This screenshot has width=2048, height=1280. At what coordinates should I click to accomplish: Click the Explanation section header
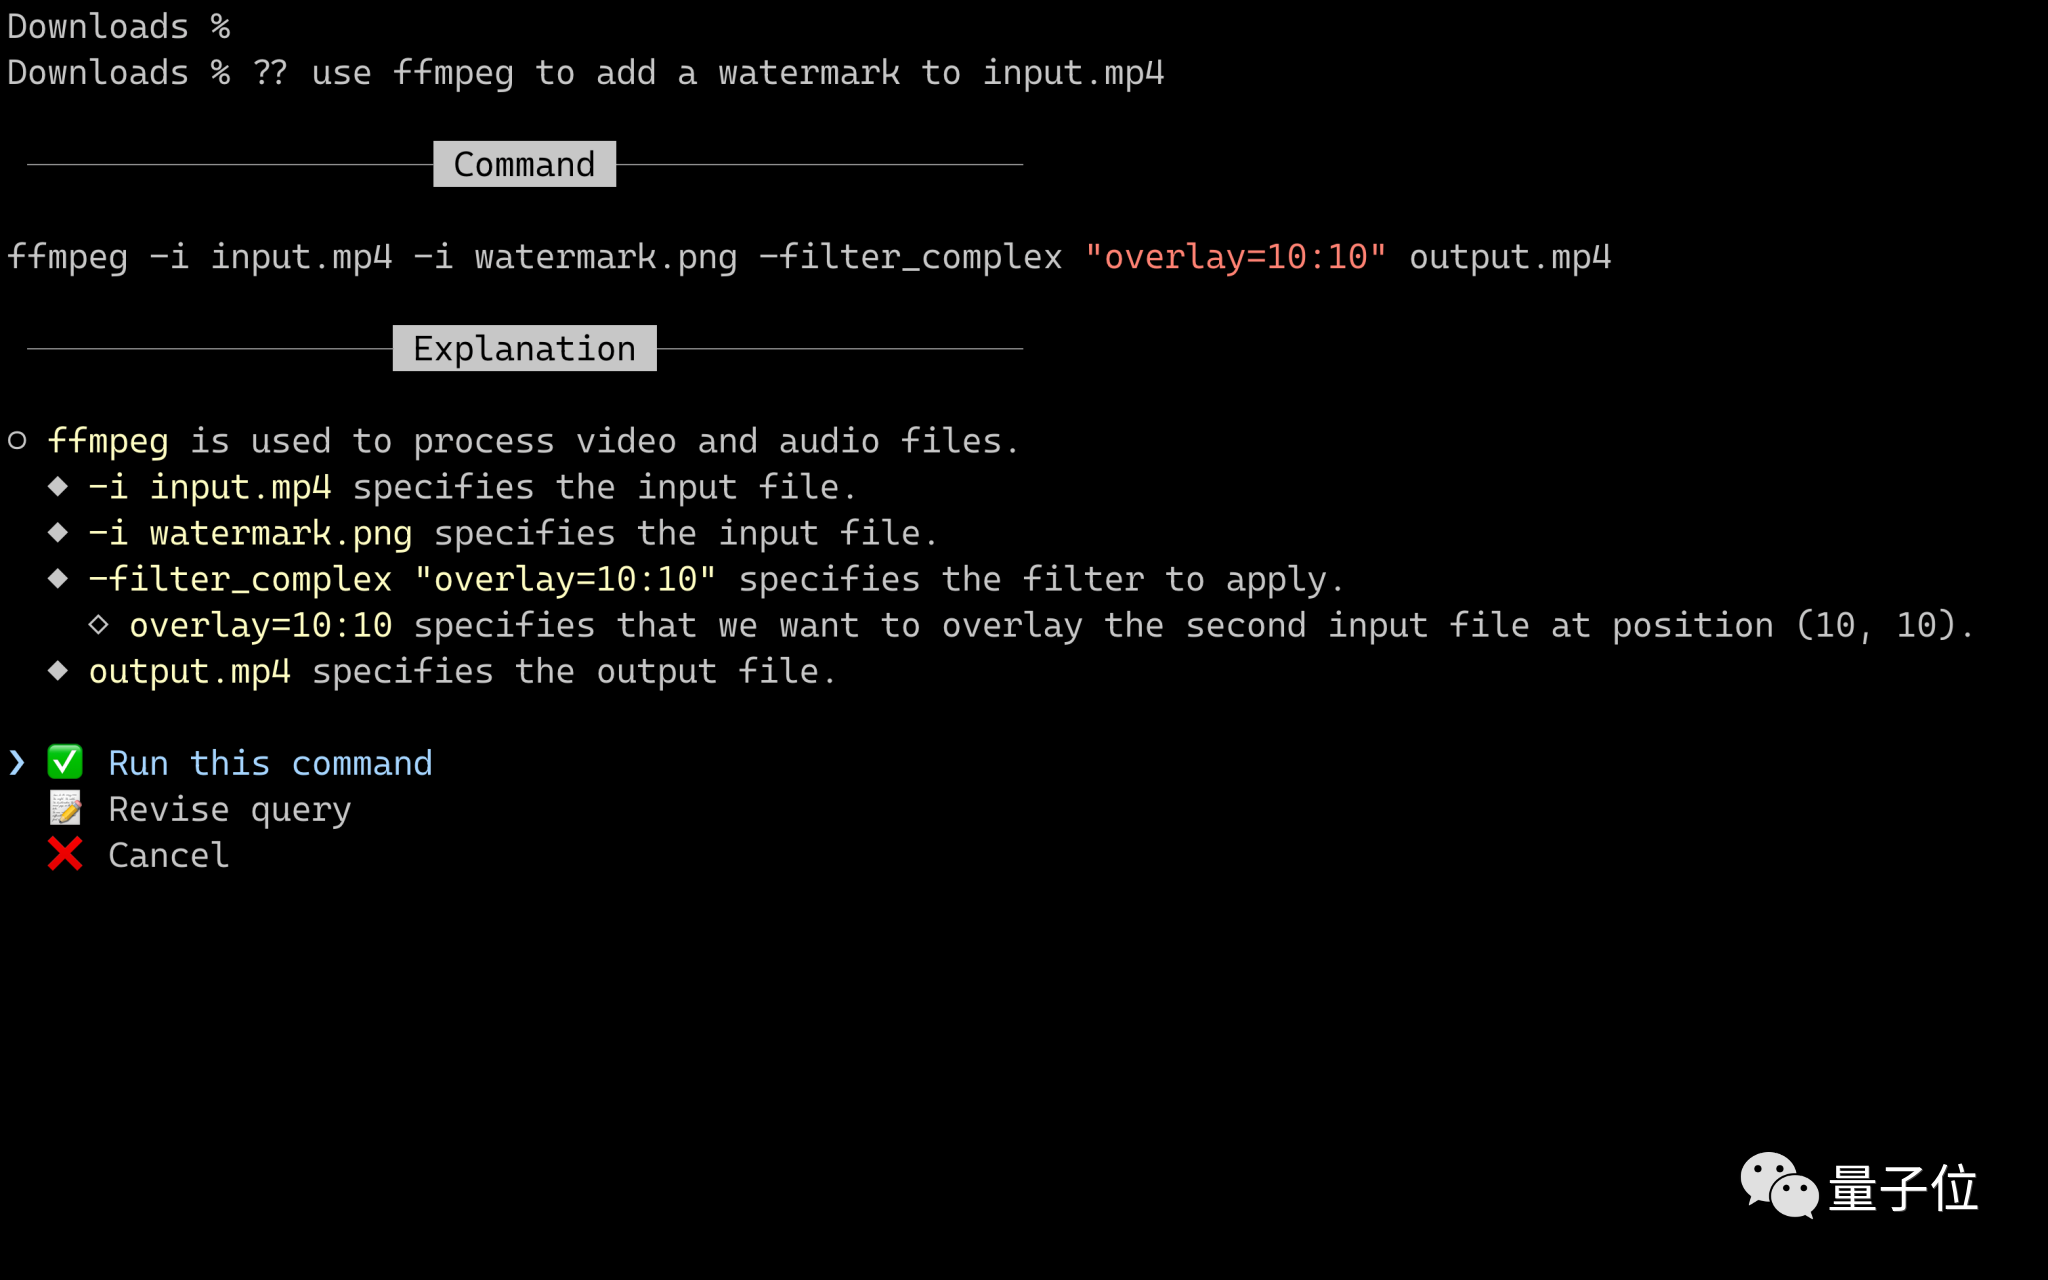524,348
